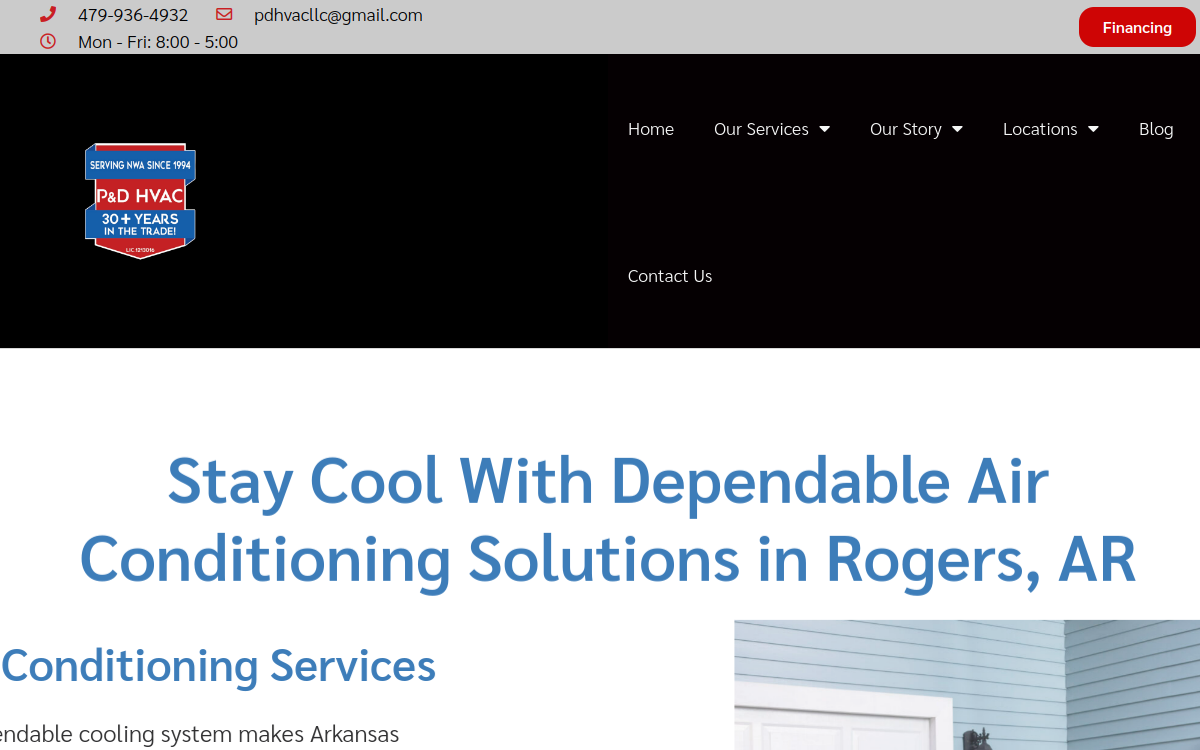The width and height of the screenshot is (1200, 750).
Task: Open the Blog menu item
Action: tap(1156, 129)
